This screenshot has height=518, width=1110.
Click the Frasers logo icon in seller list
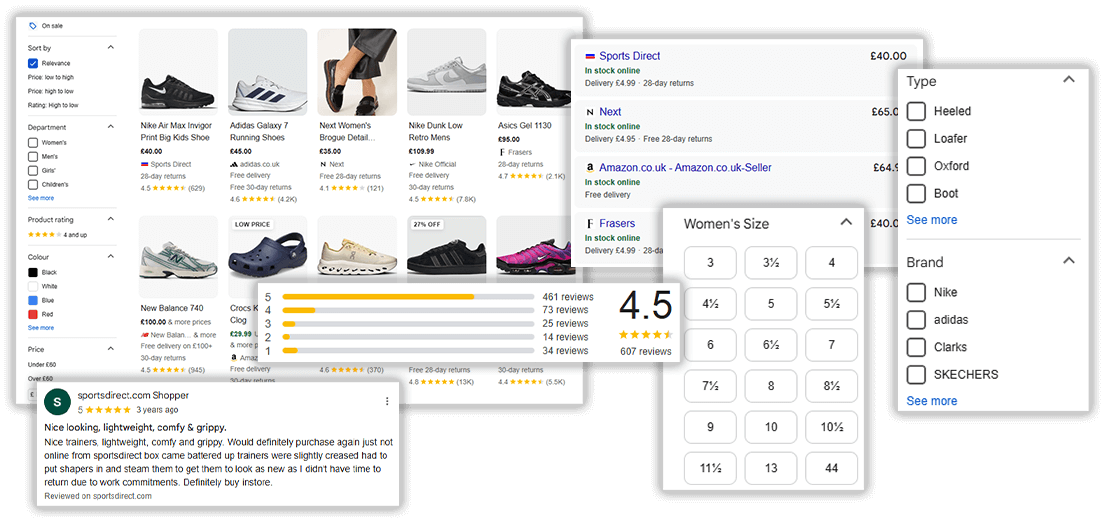coord(590,223)
